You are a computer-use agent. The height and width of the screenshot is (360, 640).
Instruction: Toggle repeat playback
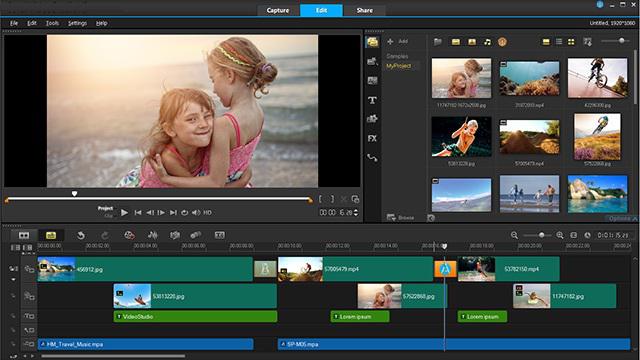click(x=184, y=213)
